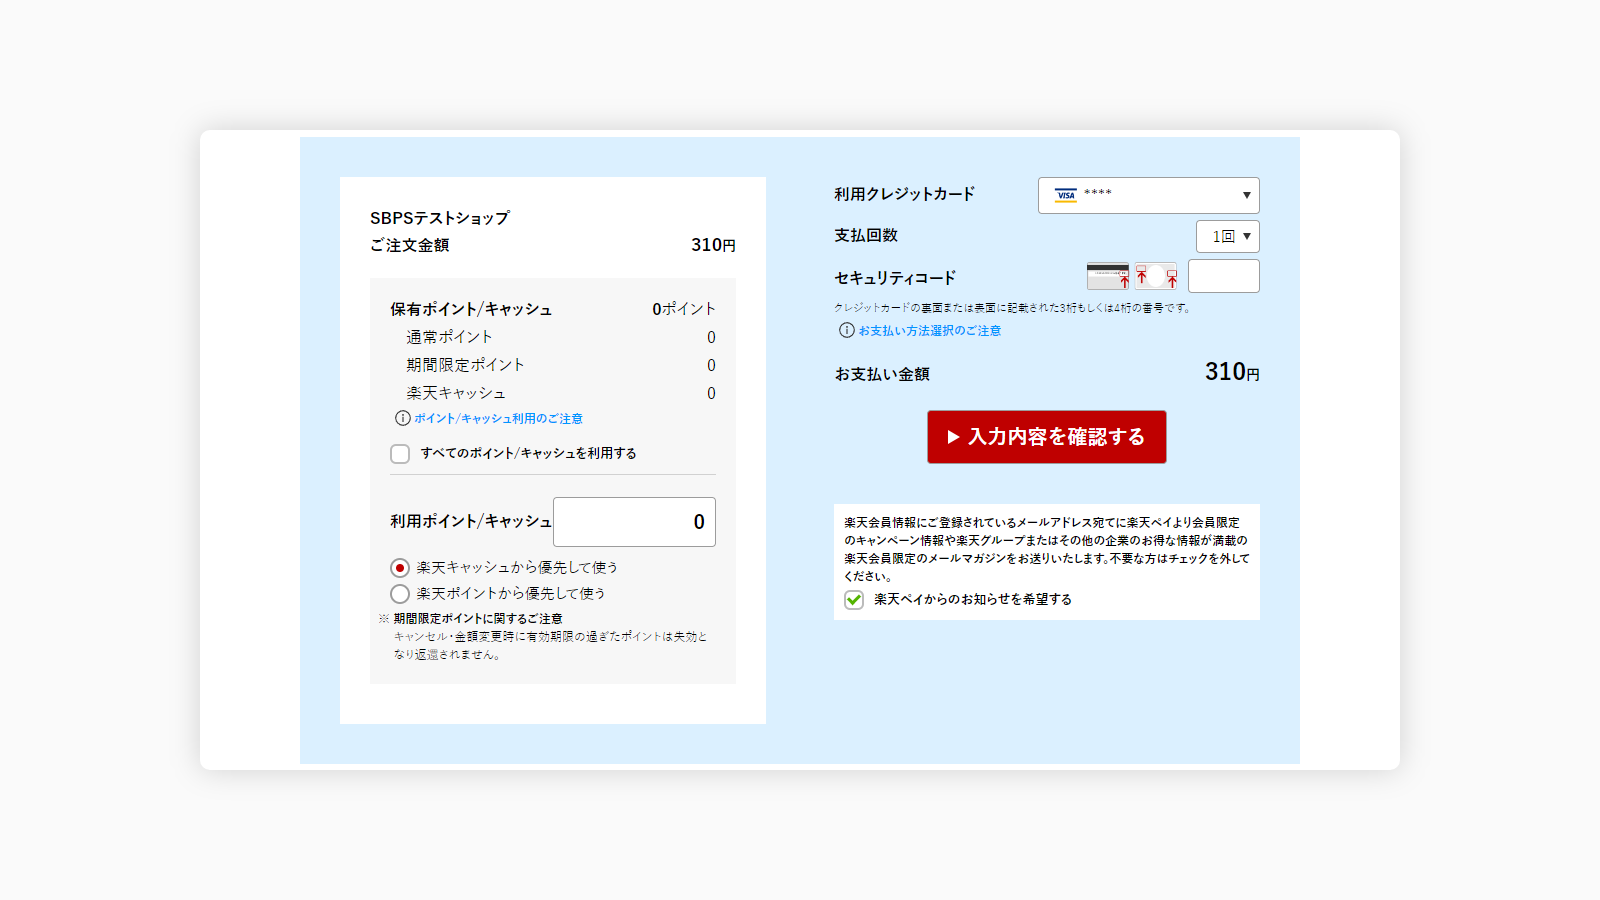Select 楽天キャッシュから優先して使う radio button
Viewport: 1600px width, 900px height.
400,568
